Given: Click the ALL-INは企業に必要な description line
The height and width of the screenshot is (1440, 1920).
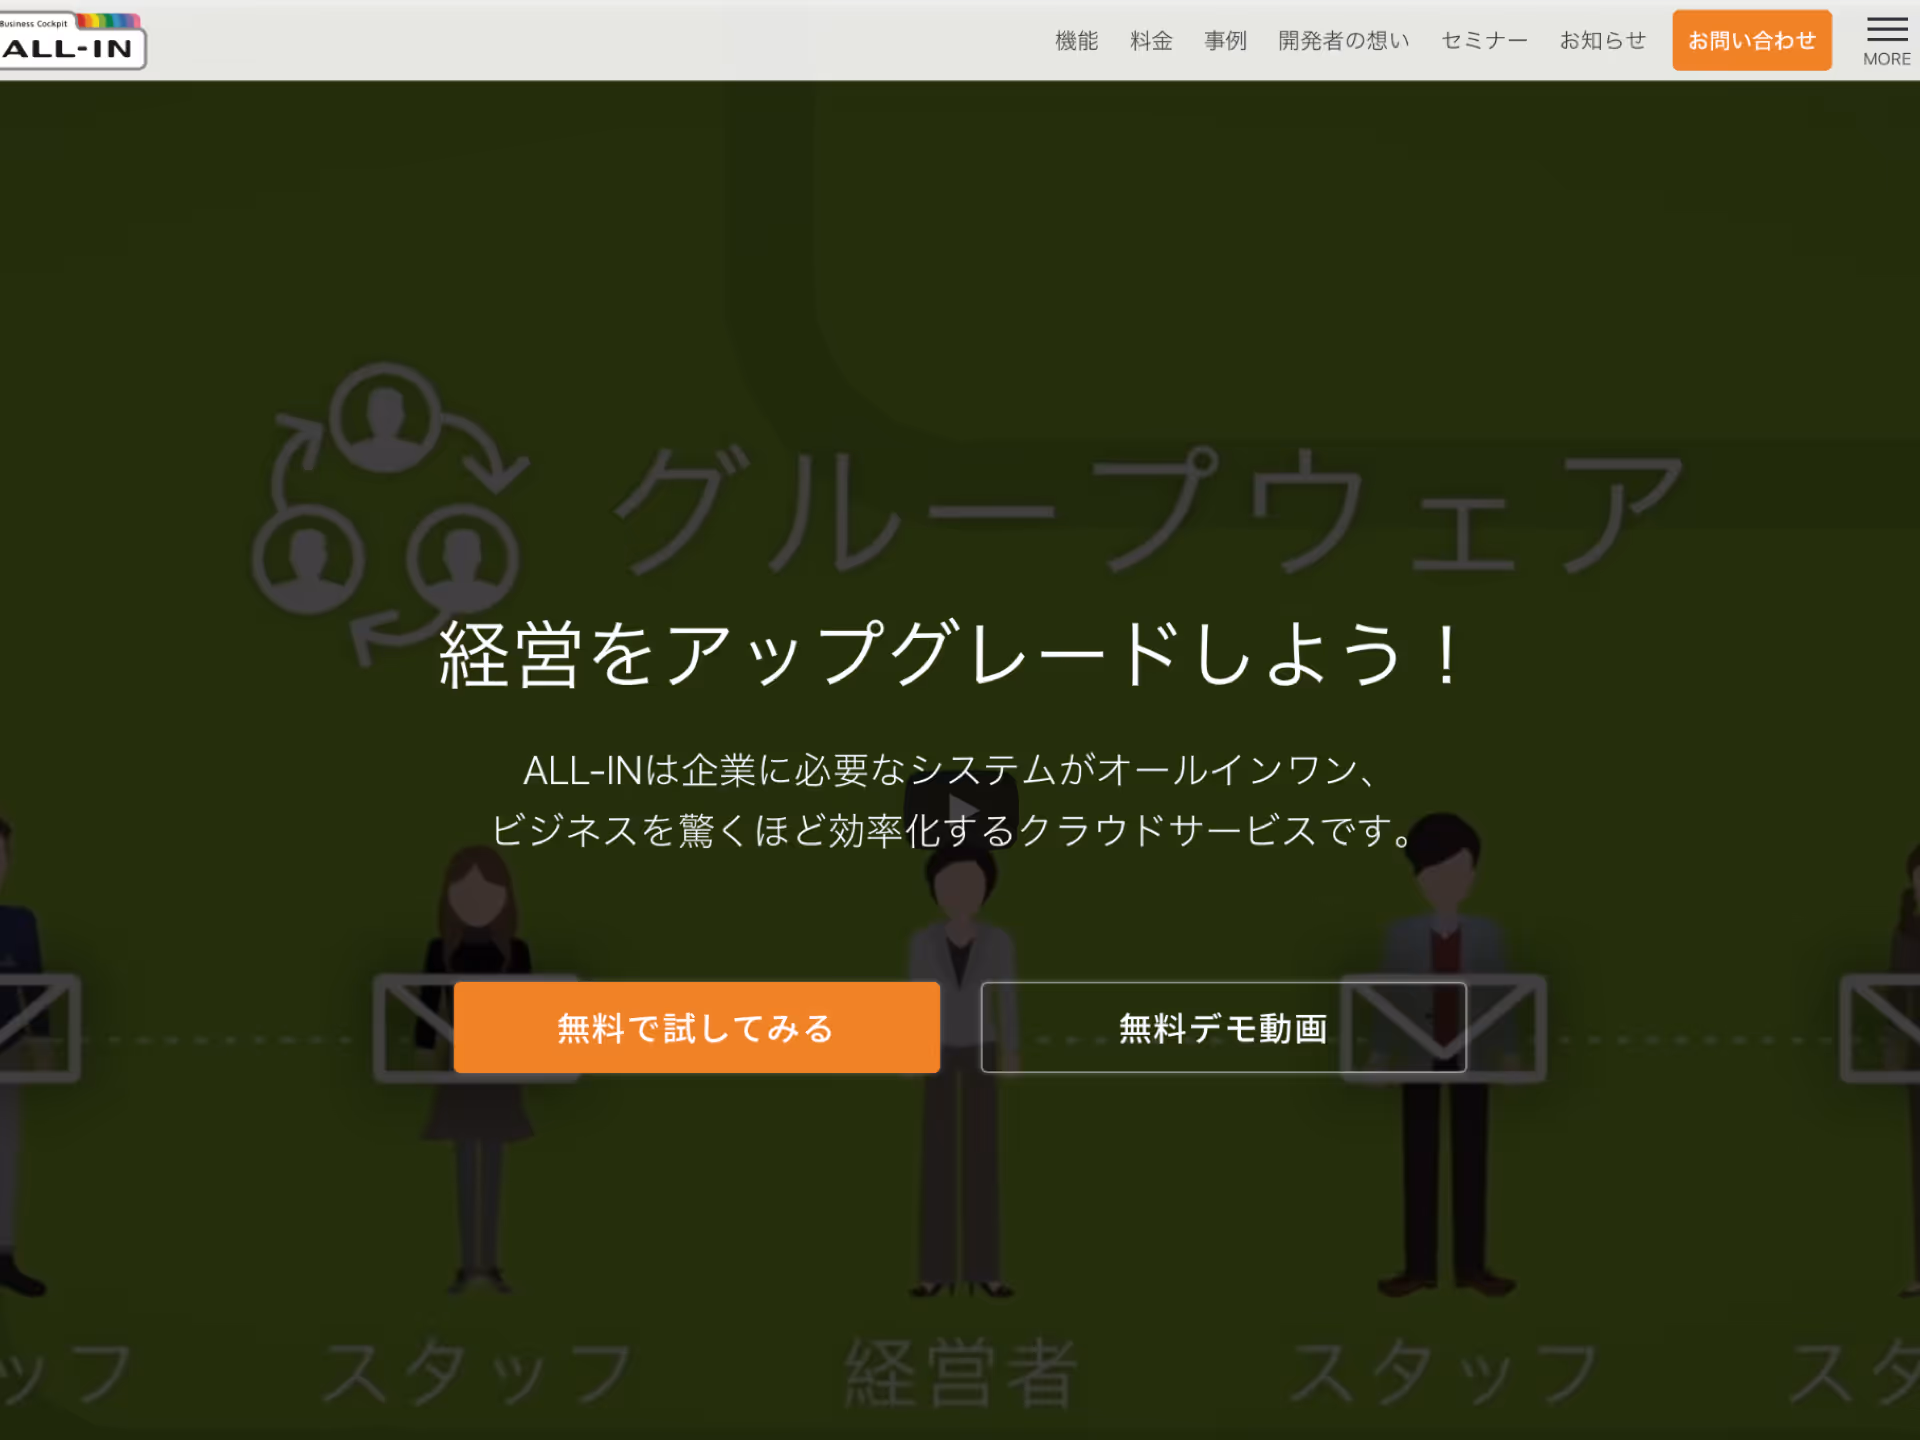Looking at the screenshot, I should point(951,770).
